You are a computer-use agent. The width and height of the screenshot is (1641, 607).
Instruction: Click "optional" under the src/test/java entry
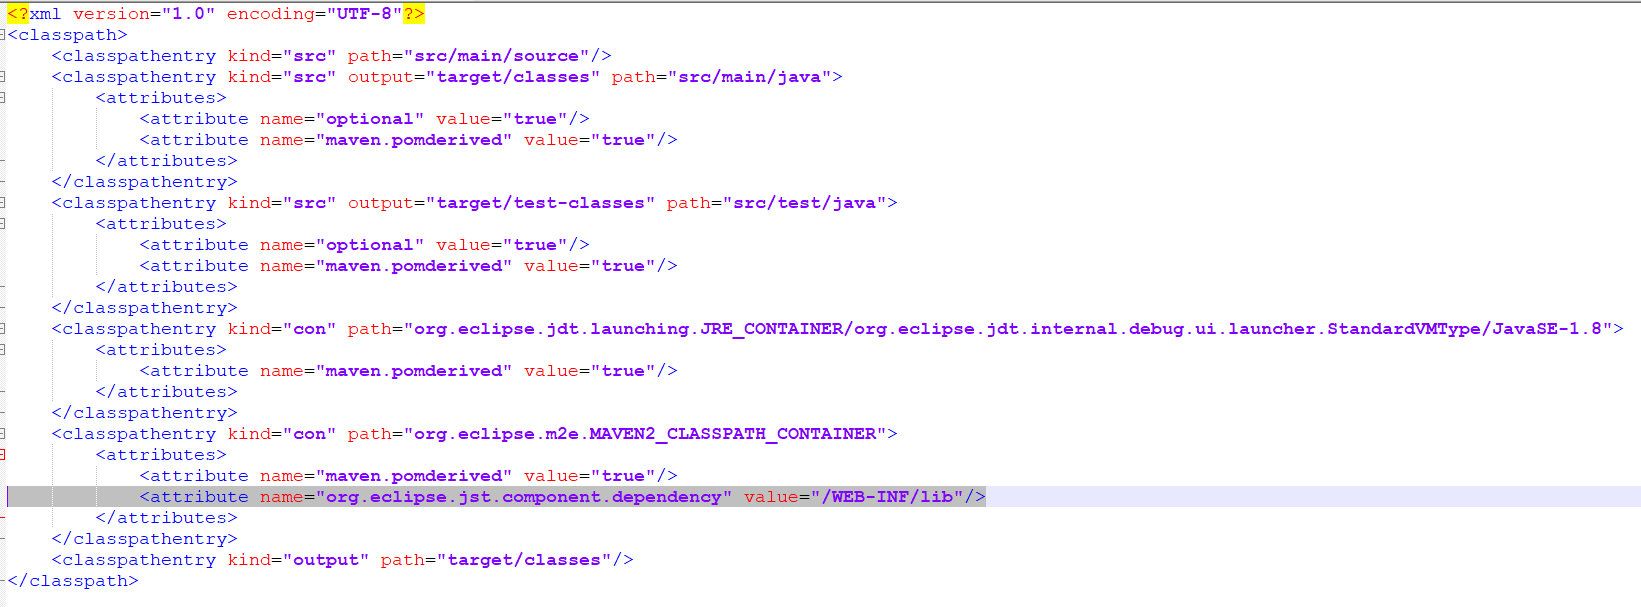click(370, 245)
